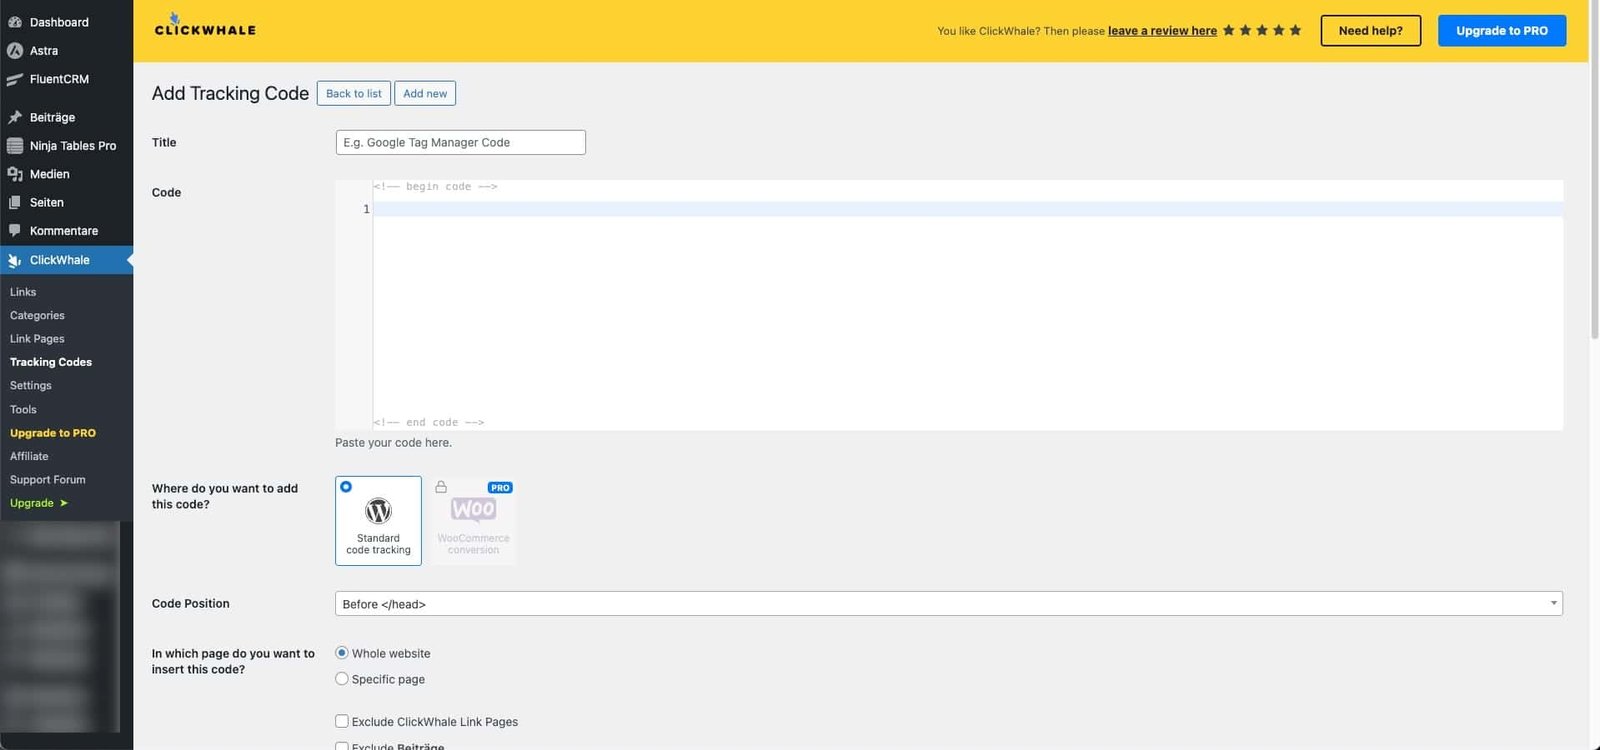
Task: Open FluentCRM via its sidebar icon
Action: click(15, 80)
